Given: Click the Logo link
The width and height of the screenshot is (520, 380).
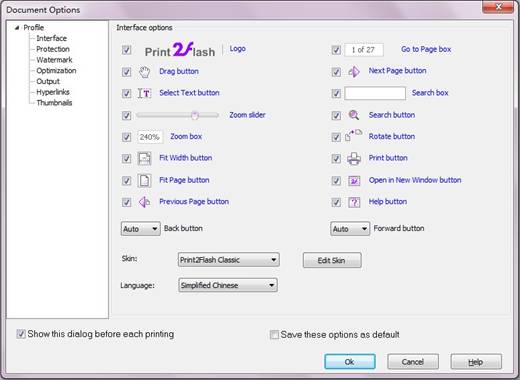Looking at the screenshot, I should pyautogui.click(x=238, y=49).
